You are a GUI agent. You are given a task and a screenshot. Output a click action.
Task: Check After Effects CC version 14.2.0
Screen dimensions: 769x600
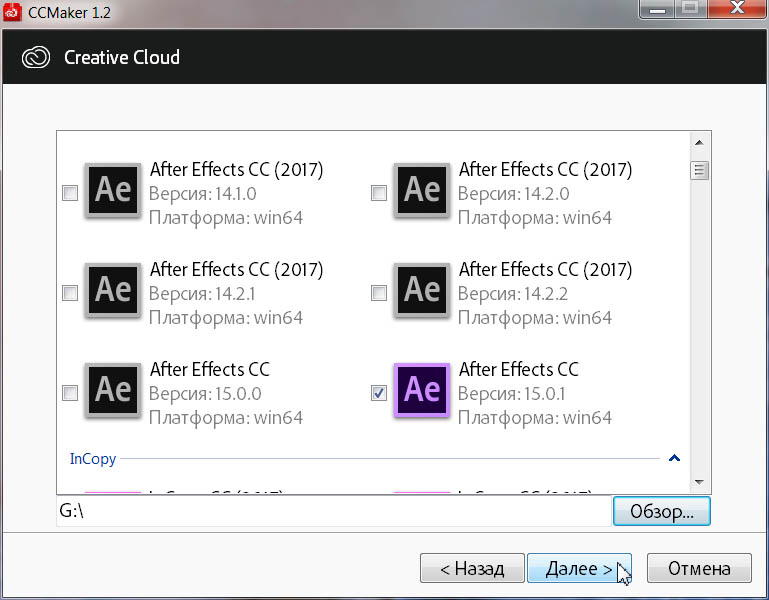click(379, 193)
